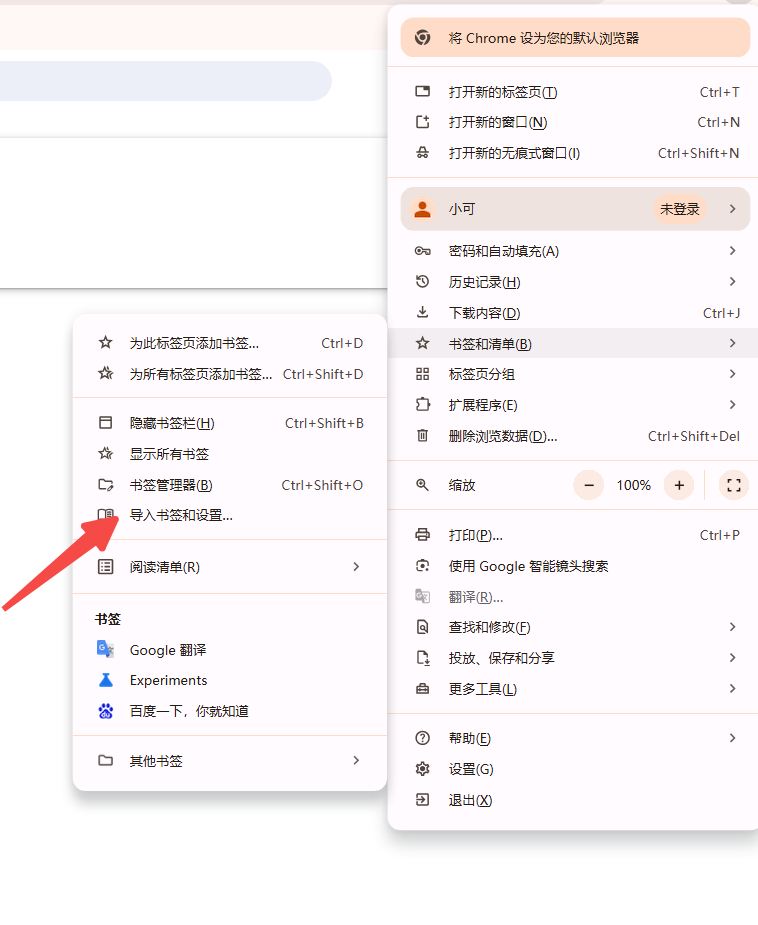This screenshot has width=758, height=925.
Task: Increase zoom with the plus button
Action: [679, 485]
